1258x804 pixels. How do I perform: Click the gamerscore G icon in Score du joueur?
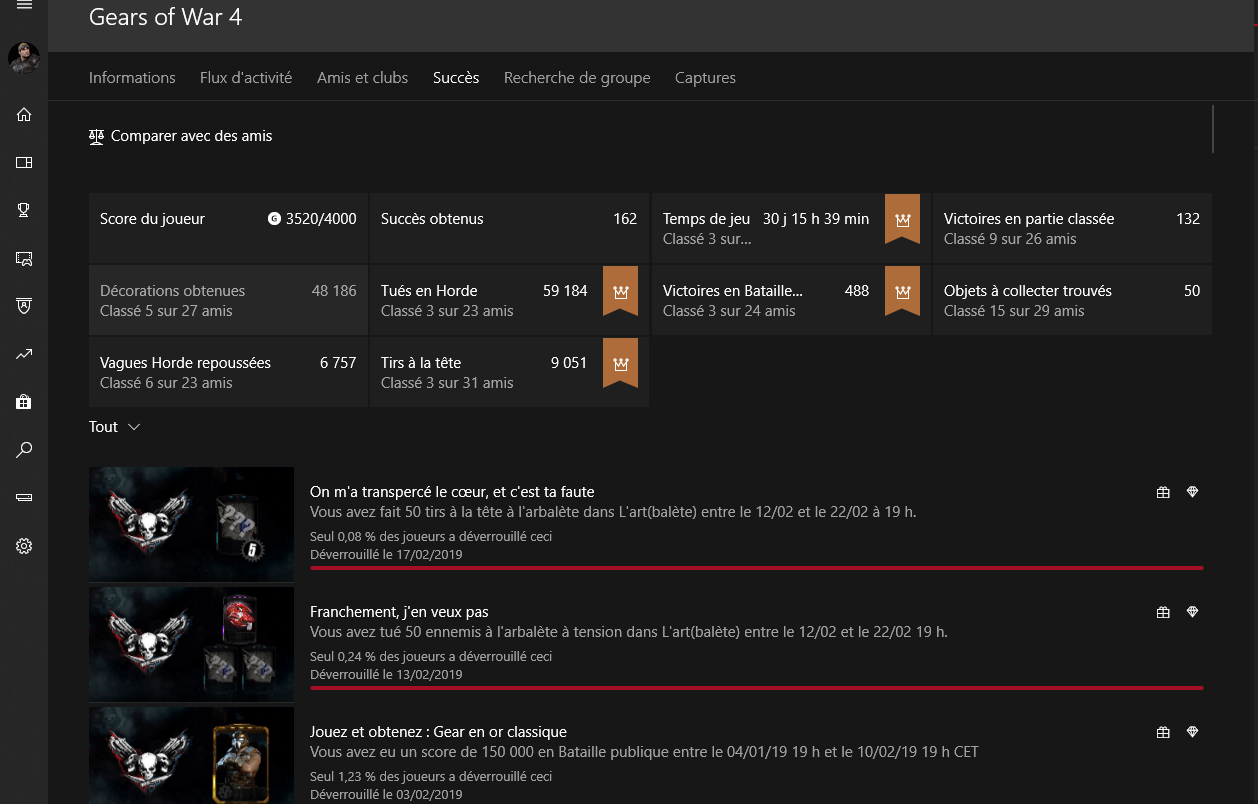(274, 219)
